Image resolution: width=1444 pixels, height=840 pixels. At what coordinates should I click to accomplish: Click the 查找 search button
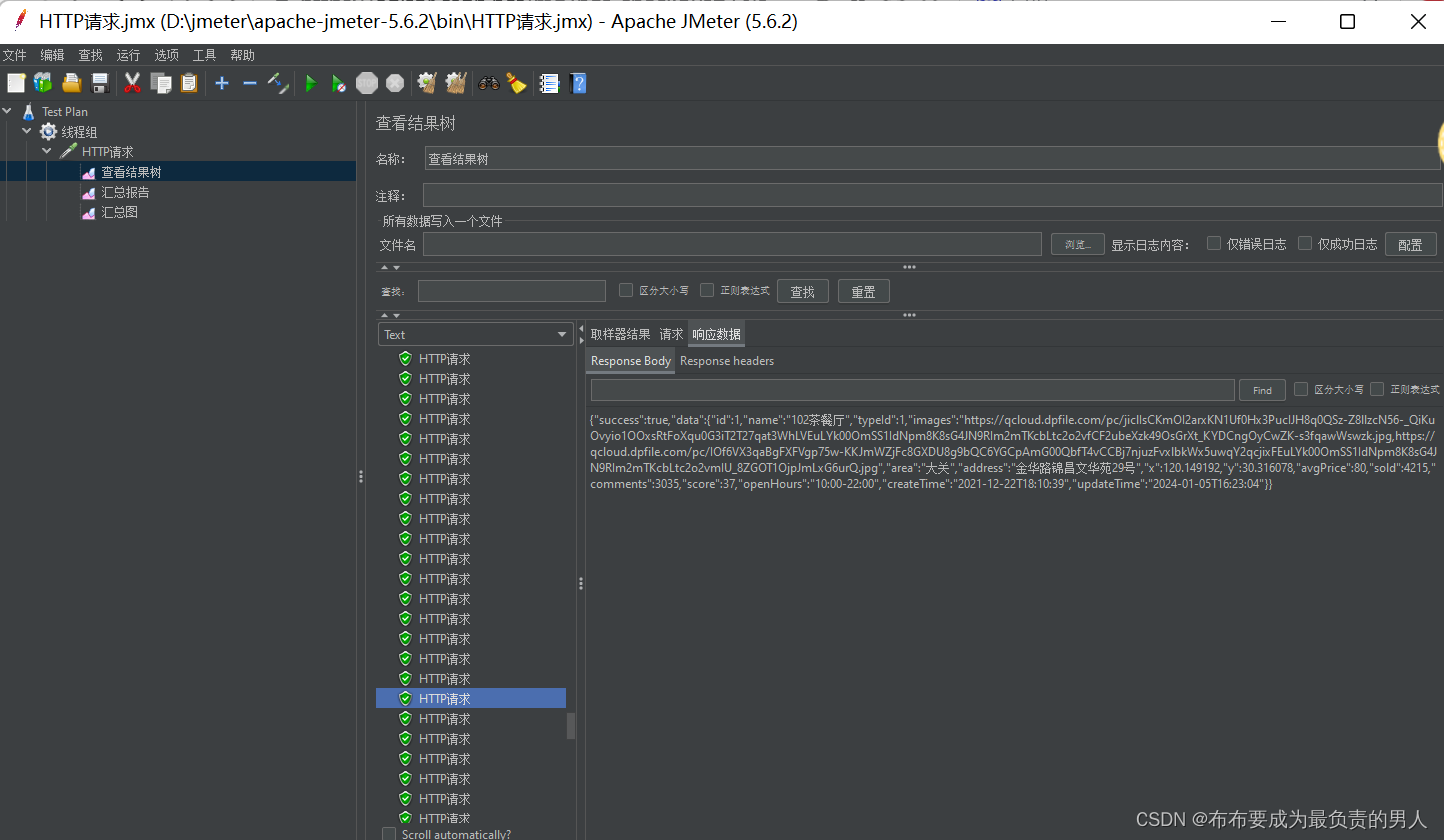802,291
